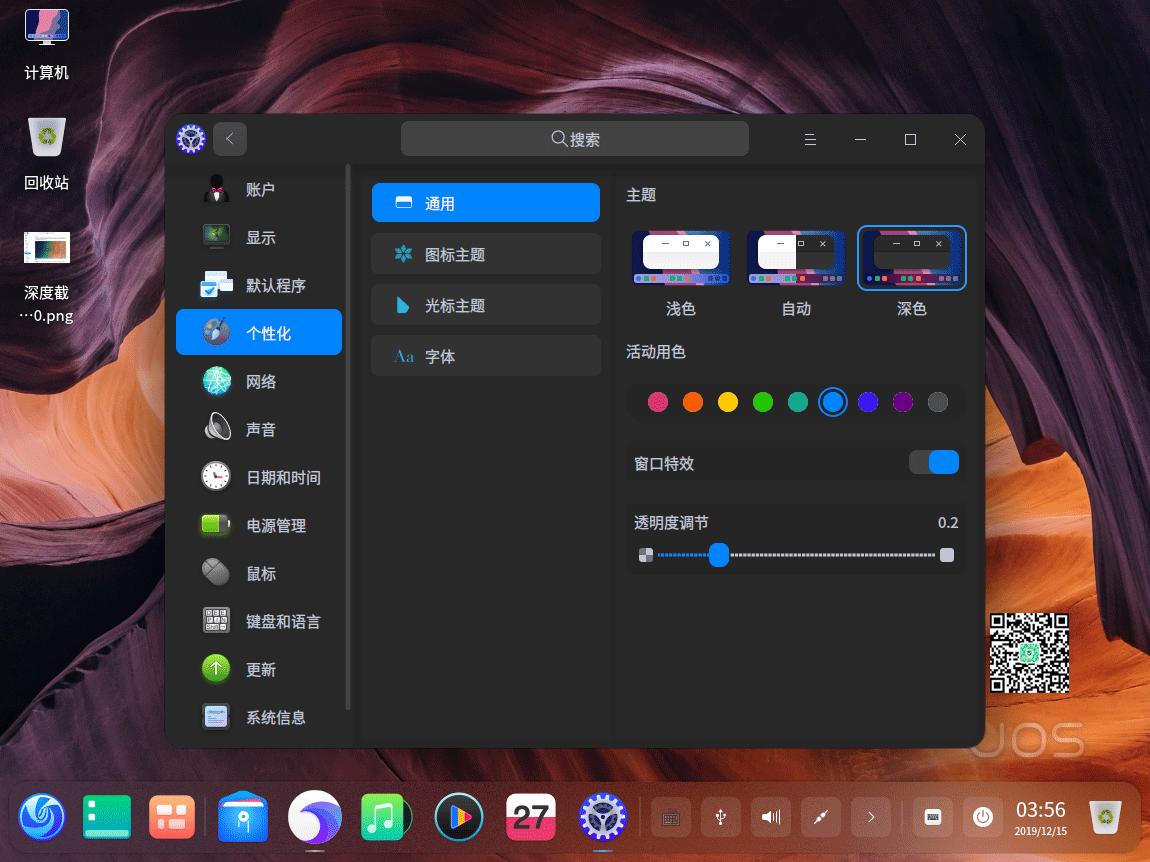Switch to the 图标主题 icon theme tab

(485, 254)
